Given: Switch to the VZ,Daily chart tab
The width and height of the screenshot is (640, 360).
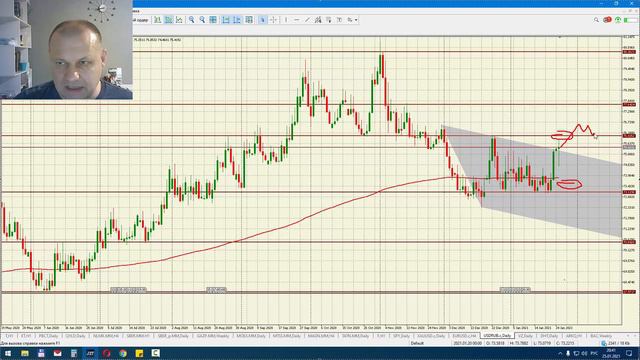Looking at the screenshot, I should [526, 336].
